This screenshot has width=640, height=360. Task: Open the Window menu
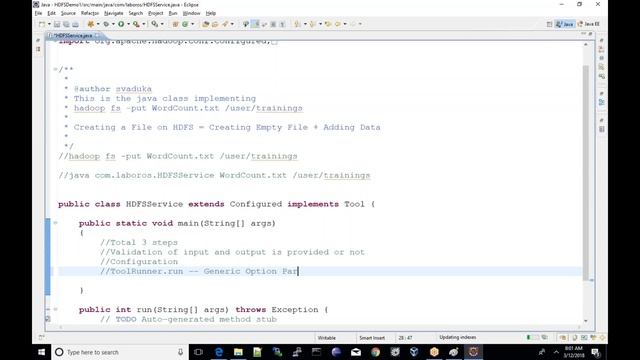coord(191,13)
